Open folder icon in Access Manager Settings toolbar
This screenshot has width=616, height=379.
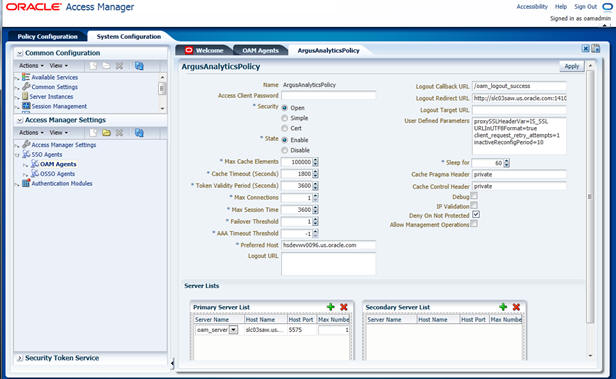click(106, 133)
